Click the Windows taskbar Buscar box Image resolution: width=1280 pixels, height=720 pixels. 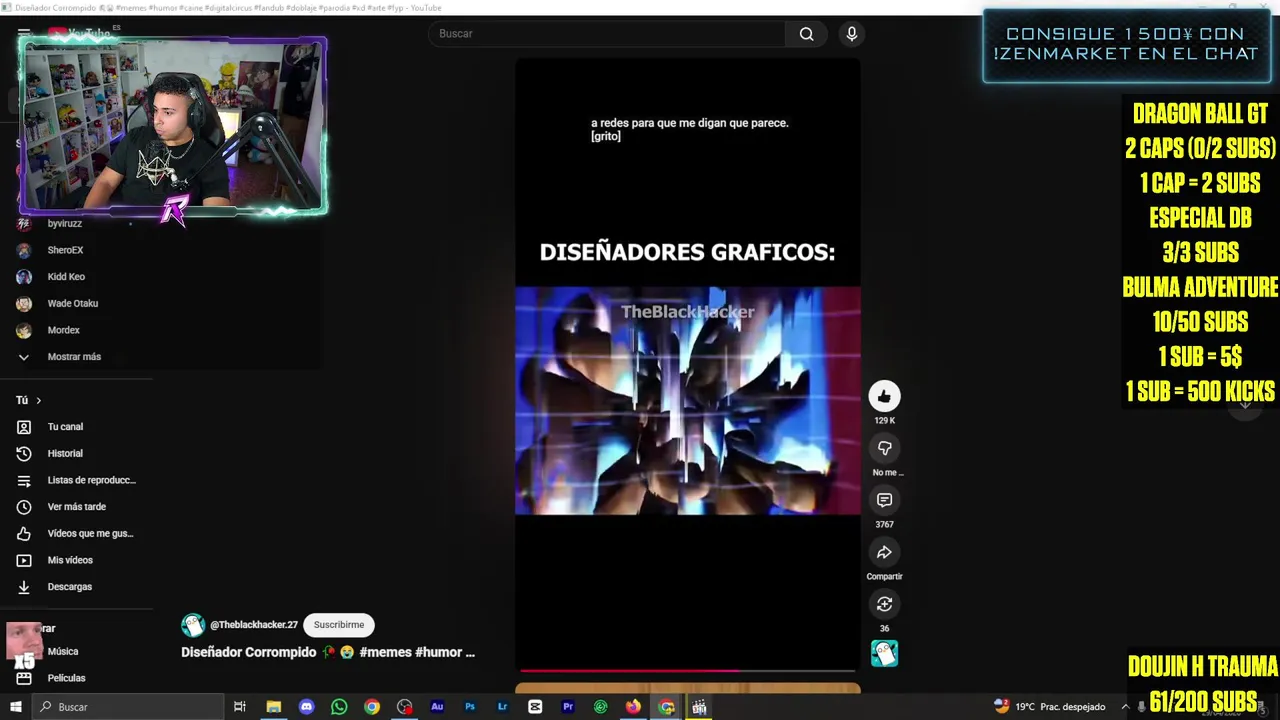(127, 707)
